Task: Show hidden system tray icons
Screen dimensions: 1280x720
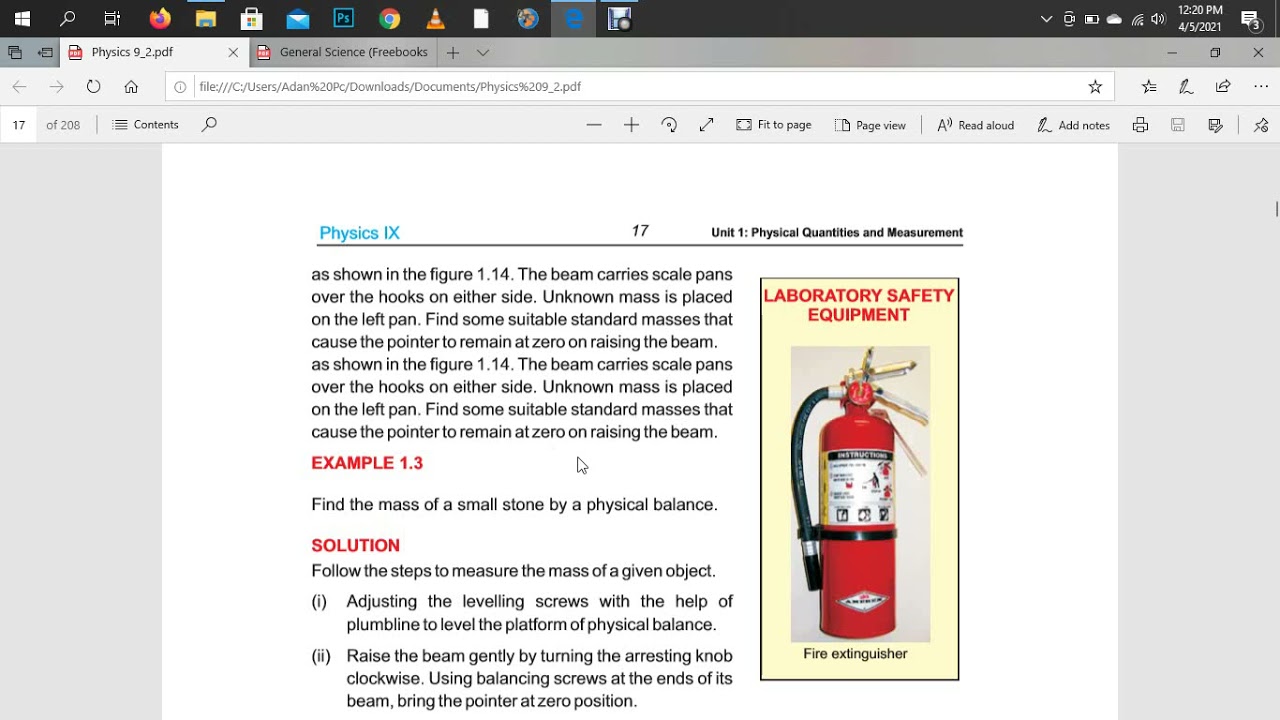Action: (1047, 18)
